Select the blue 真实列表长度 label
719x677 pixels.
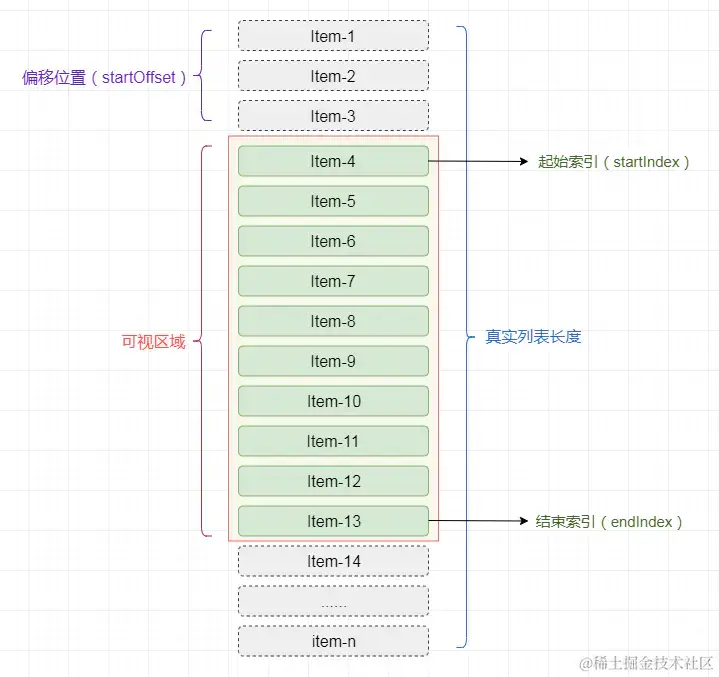pos(533,337)
